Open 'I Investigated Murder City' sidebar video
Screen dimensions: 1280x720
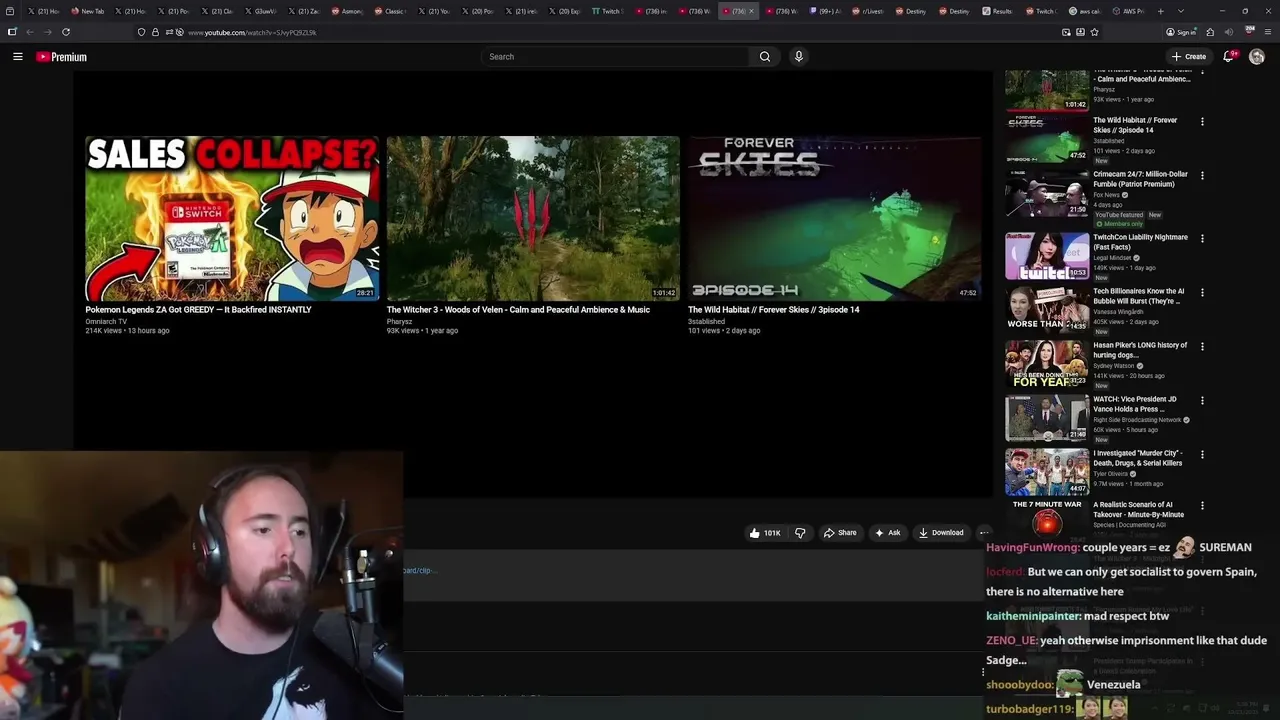click(1138, 458)
